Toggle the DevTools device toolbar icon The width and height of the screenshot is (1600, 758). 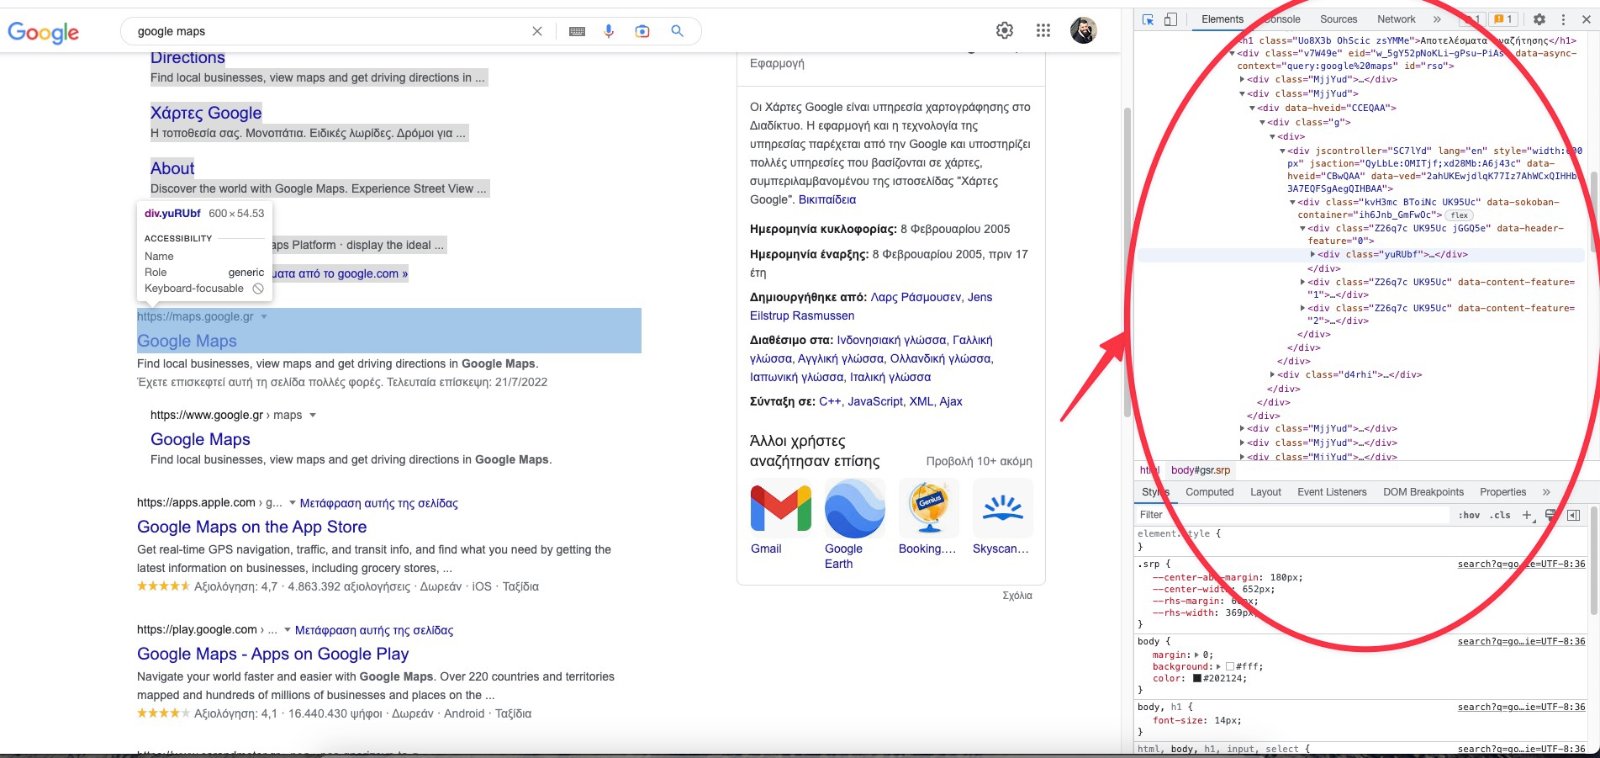click(1170, 19)
